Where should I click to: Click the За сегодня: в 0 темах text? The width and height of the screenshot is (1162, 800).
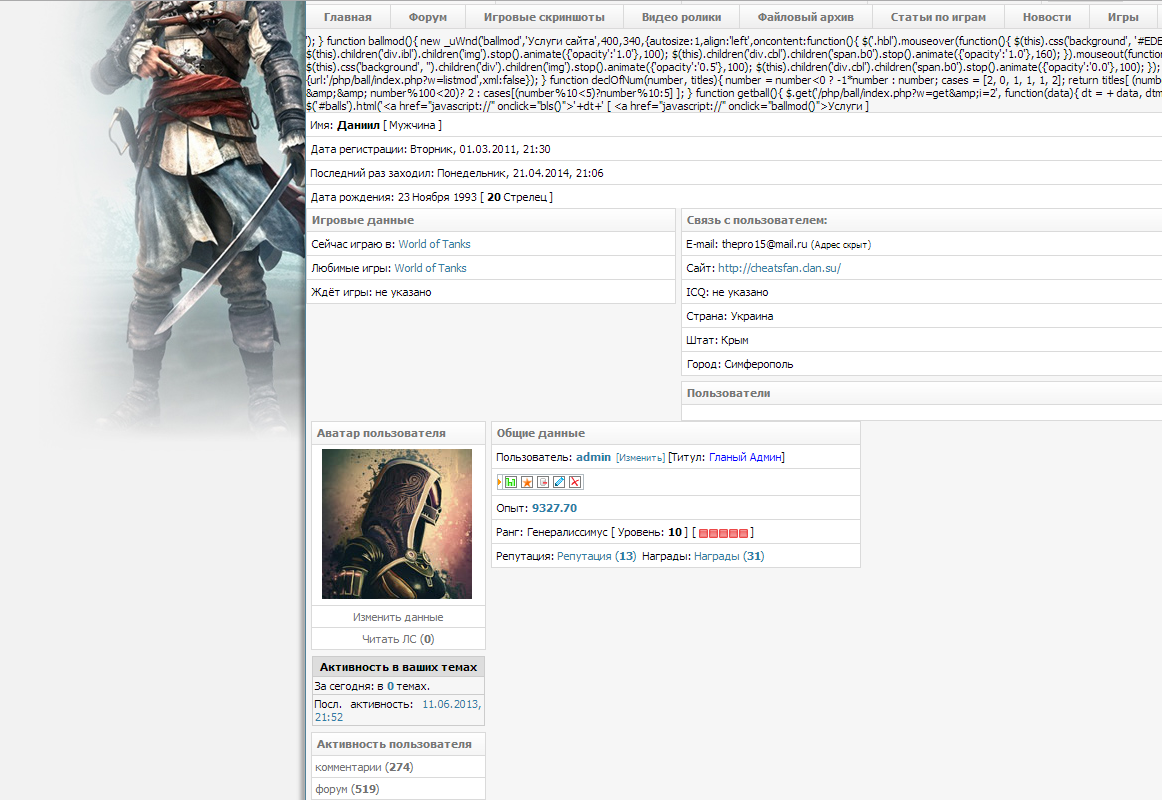(x=372, y=687)
